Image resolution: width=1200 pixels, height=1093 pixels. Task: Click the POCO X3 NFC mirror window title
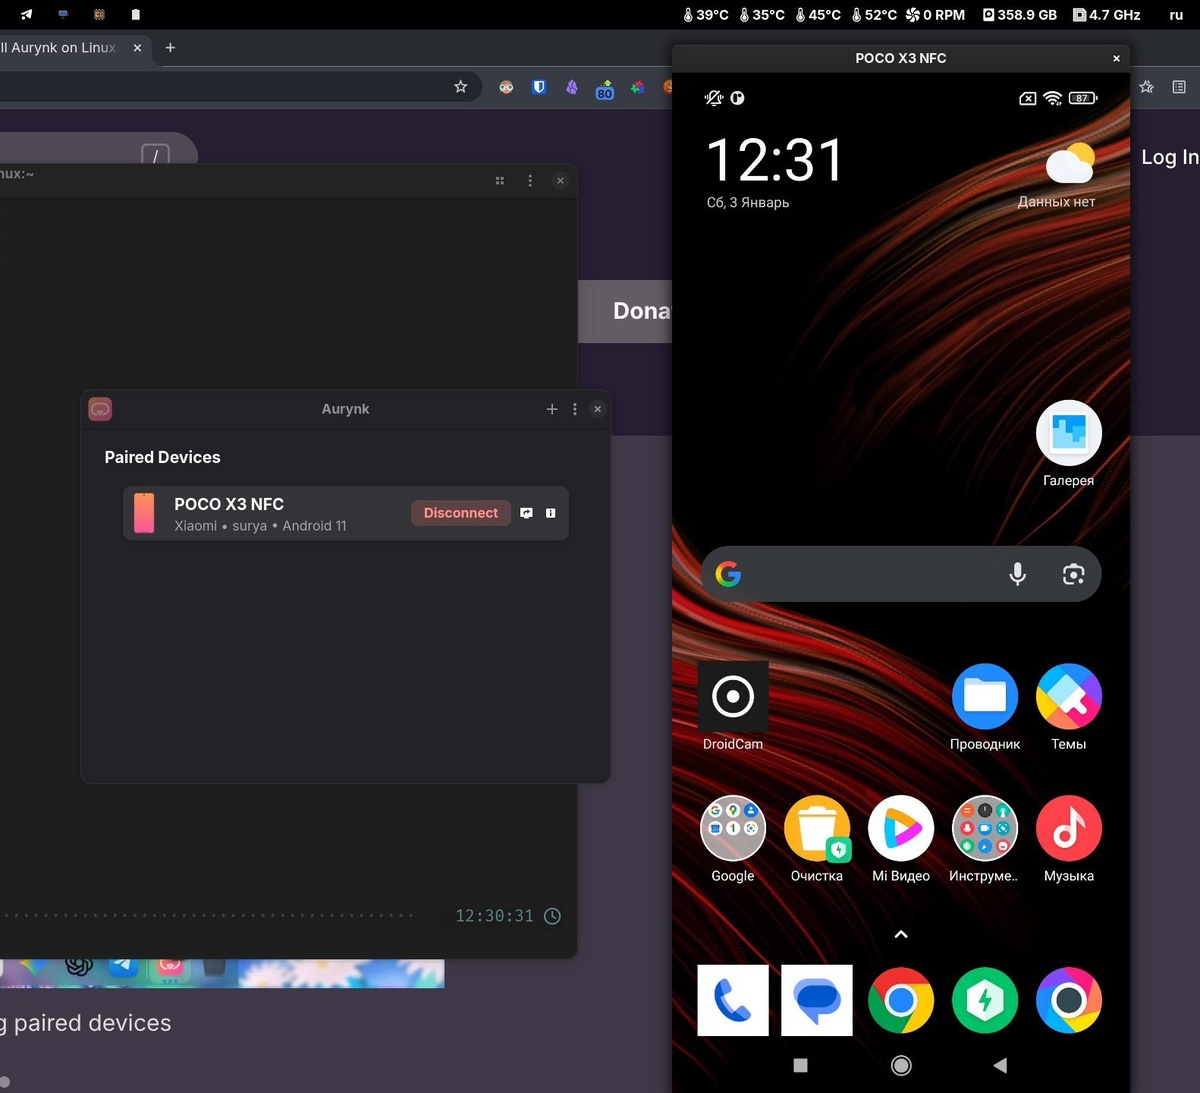click(901, 58)
